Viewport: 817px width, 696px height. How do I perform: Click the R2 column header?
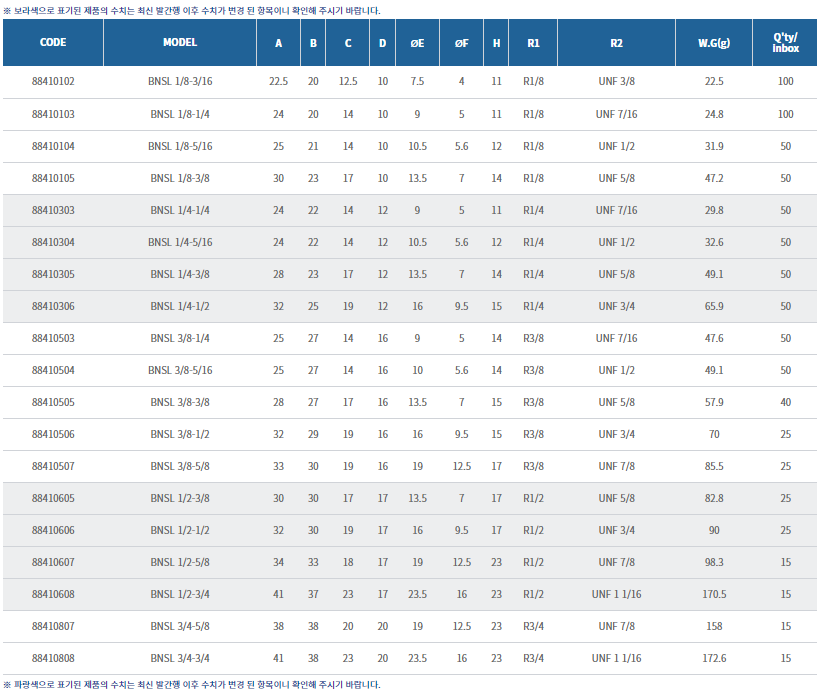[x=616, y=43]
